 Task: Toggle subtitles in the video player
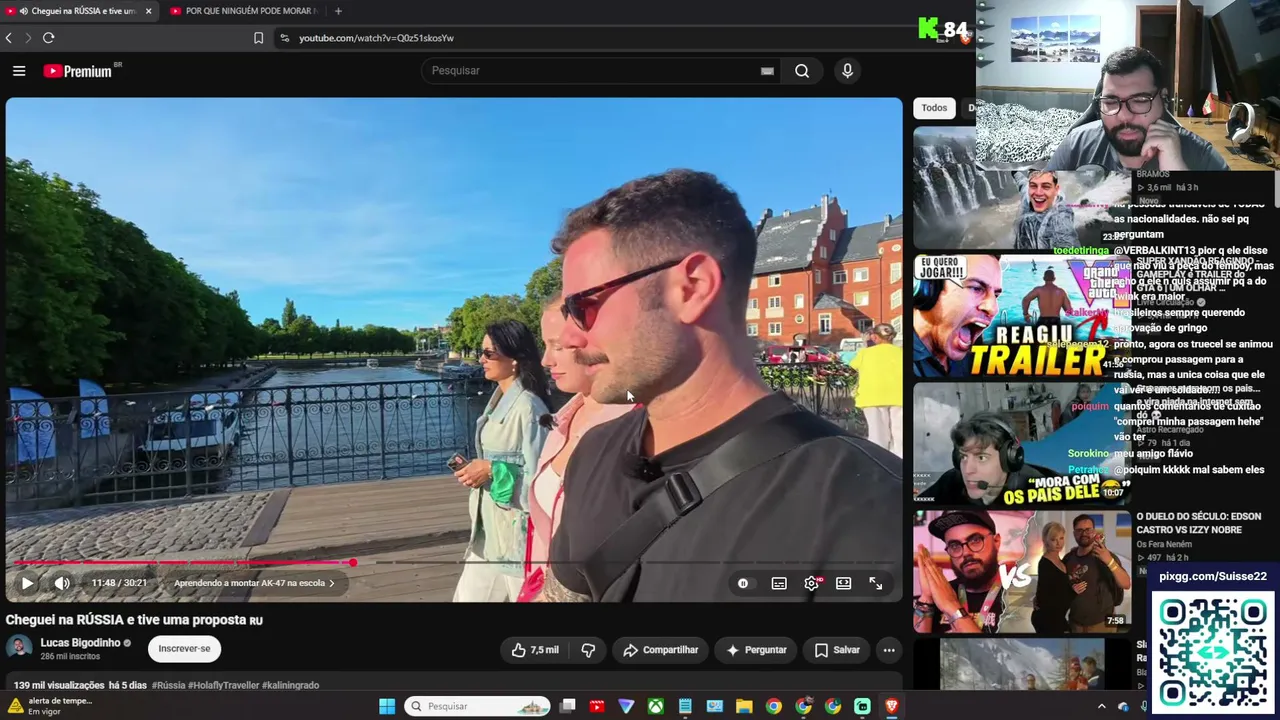point(779,583)
